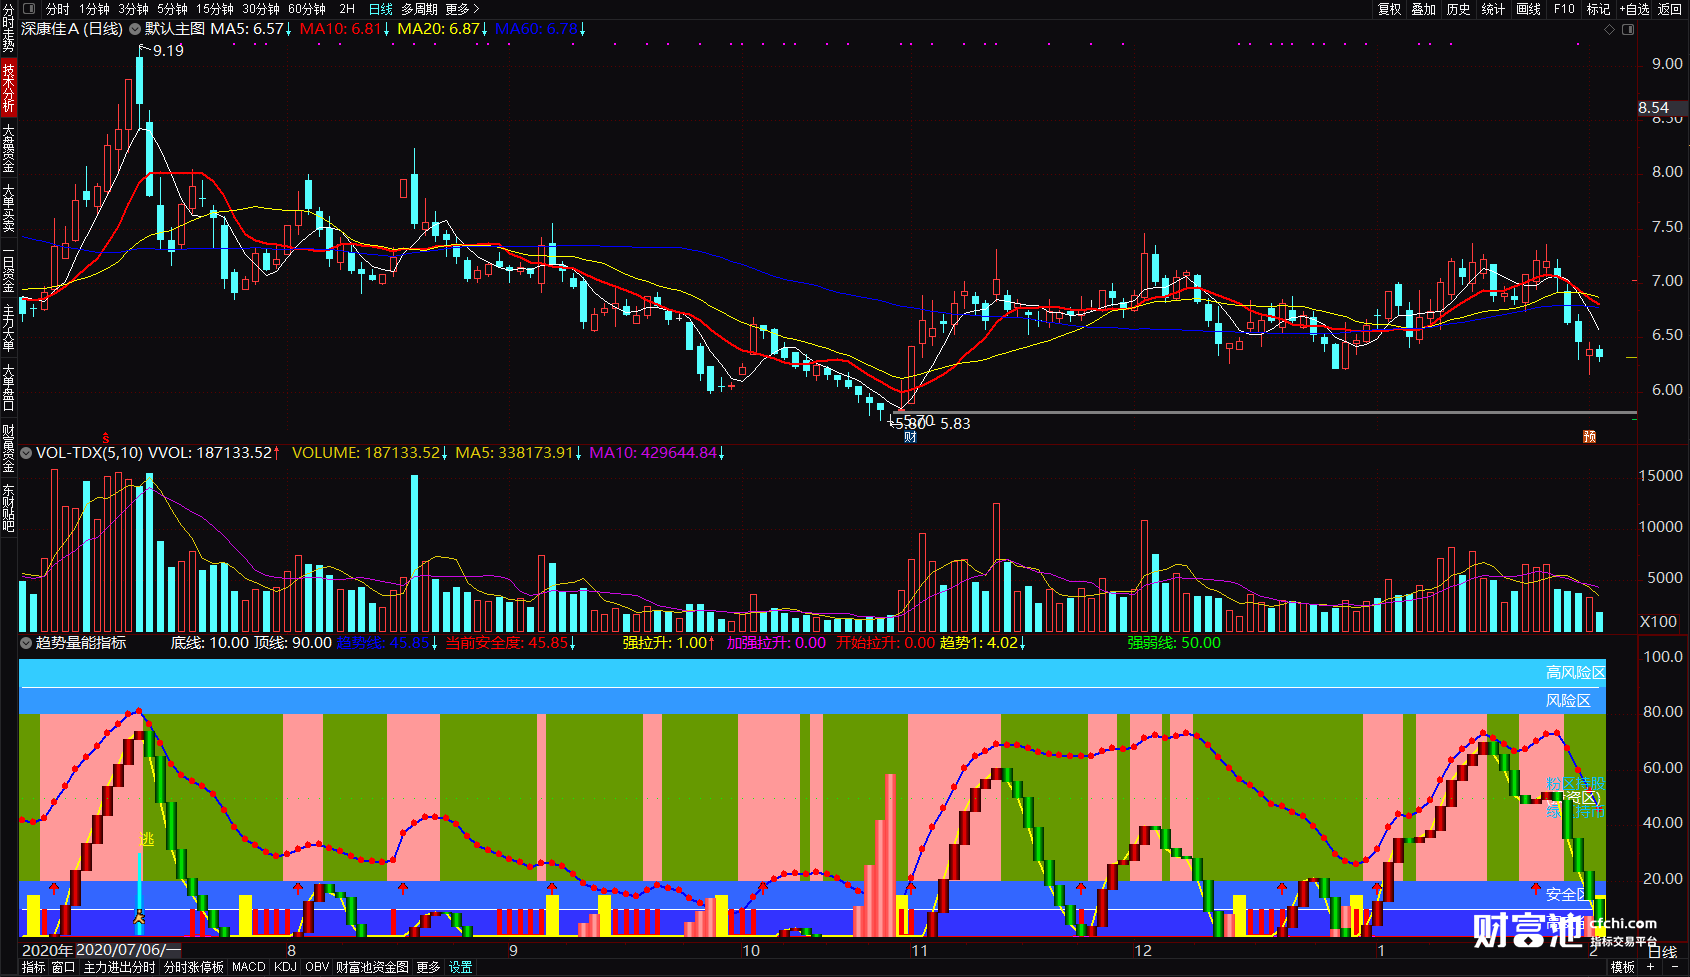Switch to the 2H period
The width and height of the screenshot is (1690, 977).
347,9
